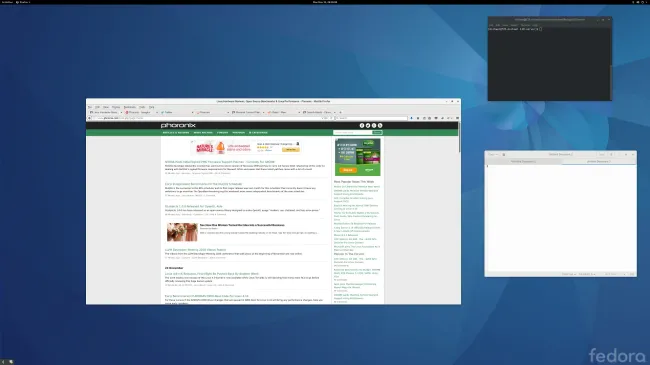The image size is (650, 365).
Task: Open gedit hamburger menu
Action: pos(611,154)
